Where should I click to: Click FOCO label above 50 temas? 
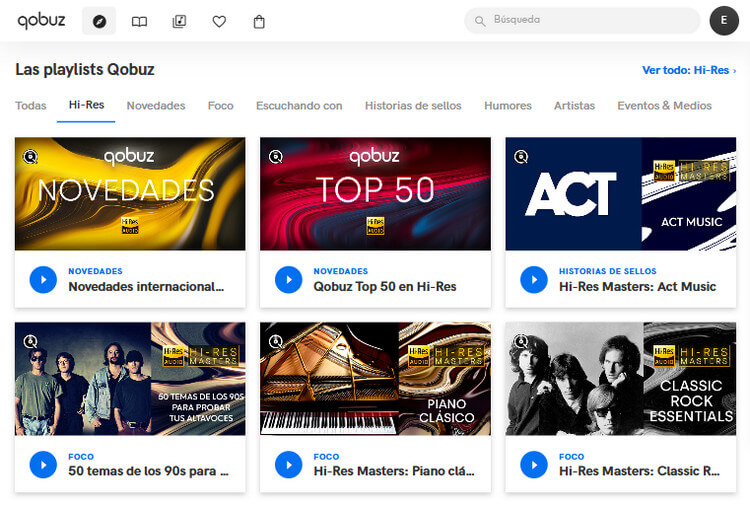click(81, 457)
